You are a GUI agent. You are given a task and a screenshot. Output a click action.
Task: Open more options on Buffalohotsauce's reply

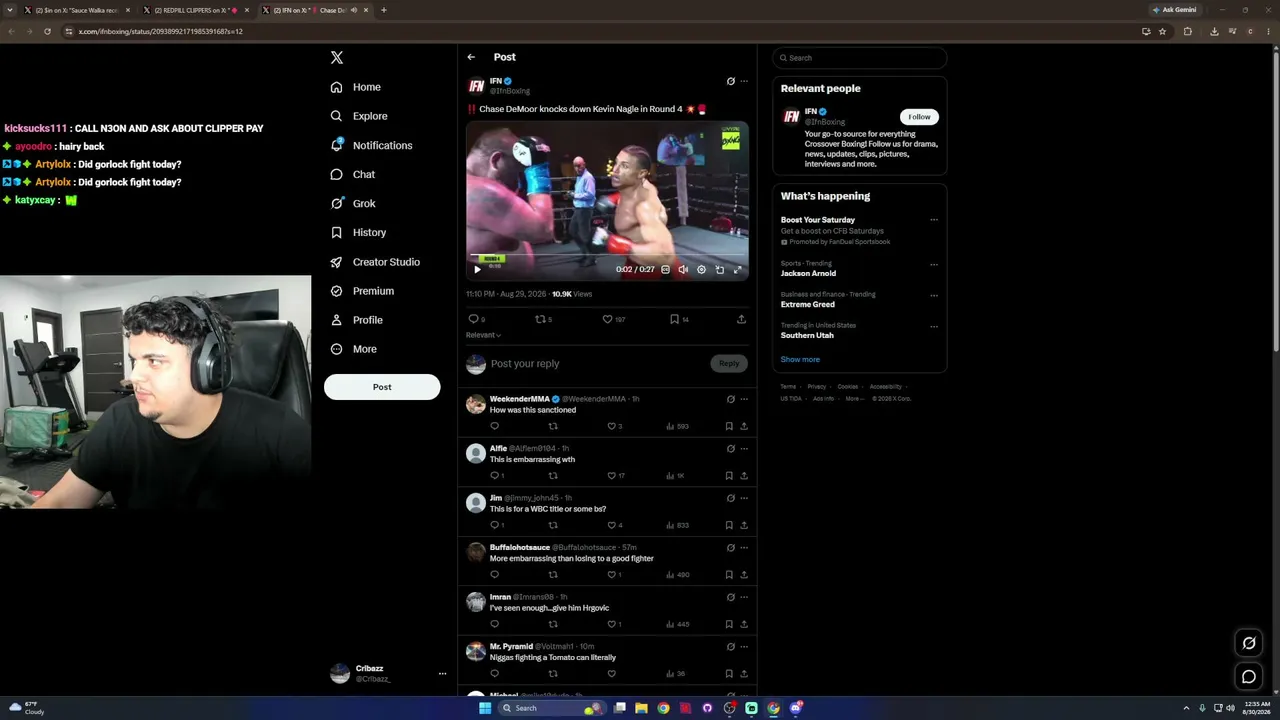pyautogui.click(x=744, y=548)
